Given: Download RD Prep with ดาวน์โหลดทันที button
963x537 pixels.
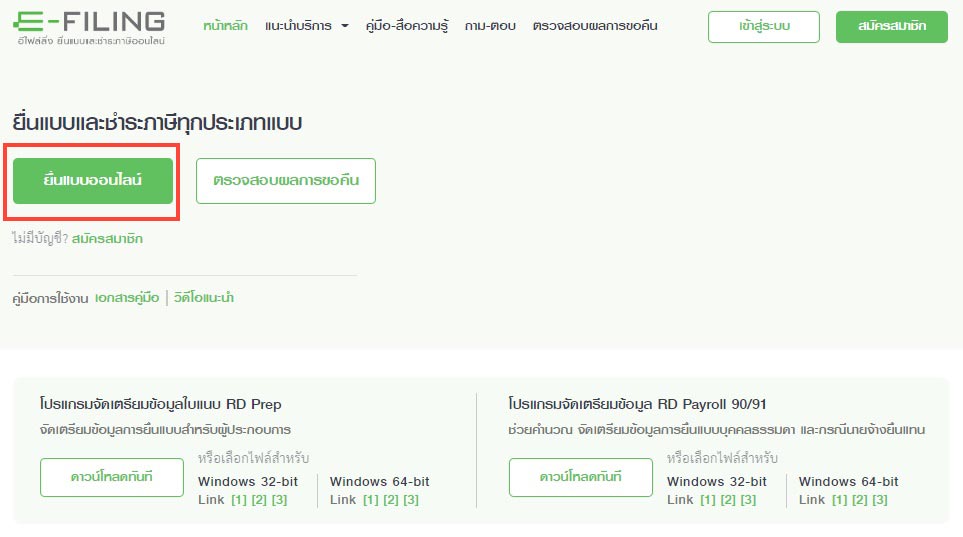Looking at the screenshot, I should point(112,477).
